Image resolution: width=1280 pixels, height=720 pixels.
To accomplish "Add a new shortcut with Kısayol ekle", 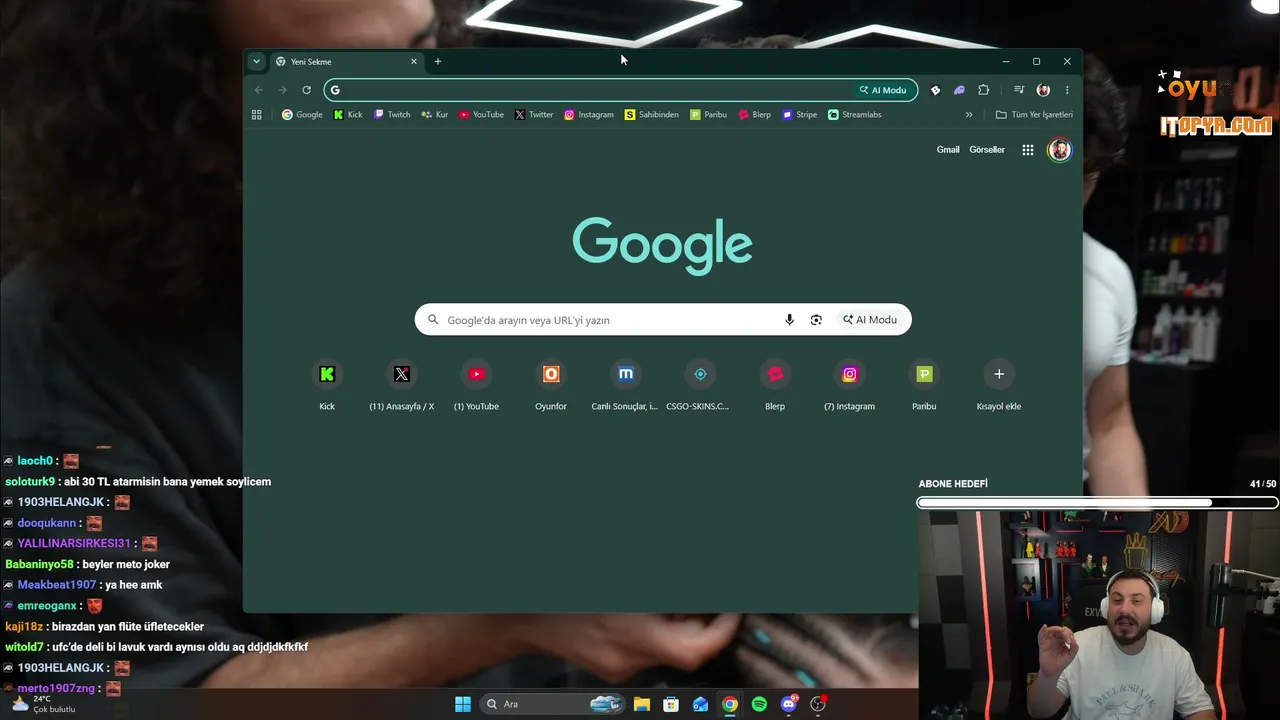I will [x=999, y=385].
